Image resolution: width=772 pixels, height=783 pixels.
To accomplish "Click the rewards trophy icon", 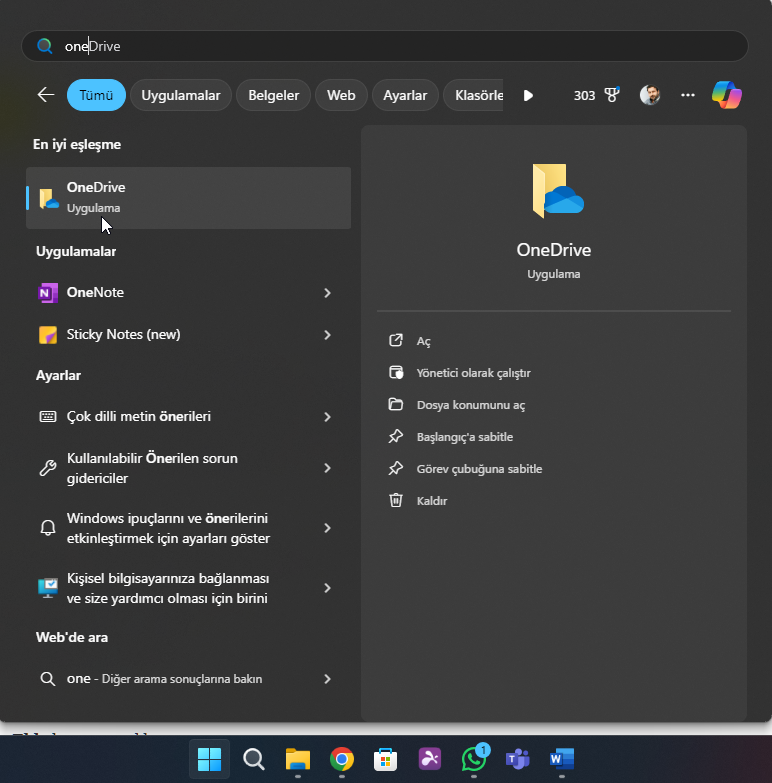I will click(x=611, y=95).
